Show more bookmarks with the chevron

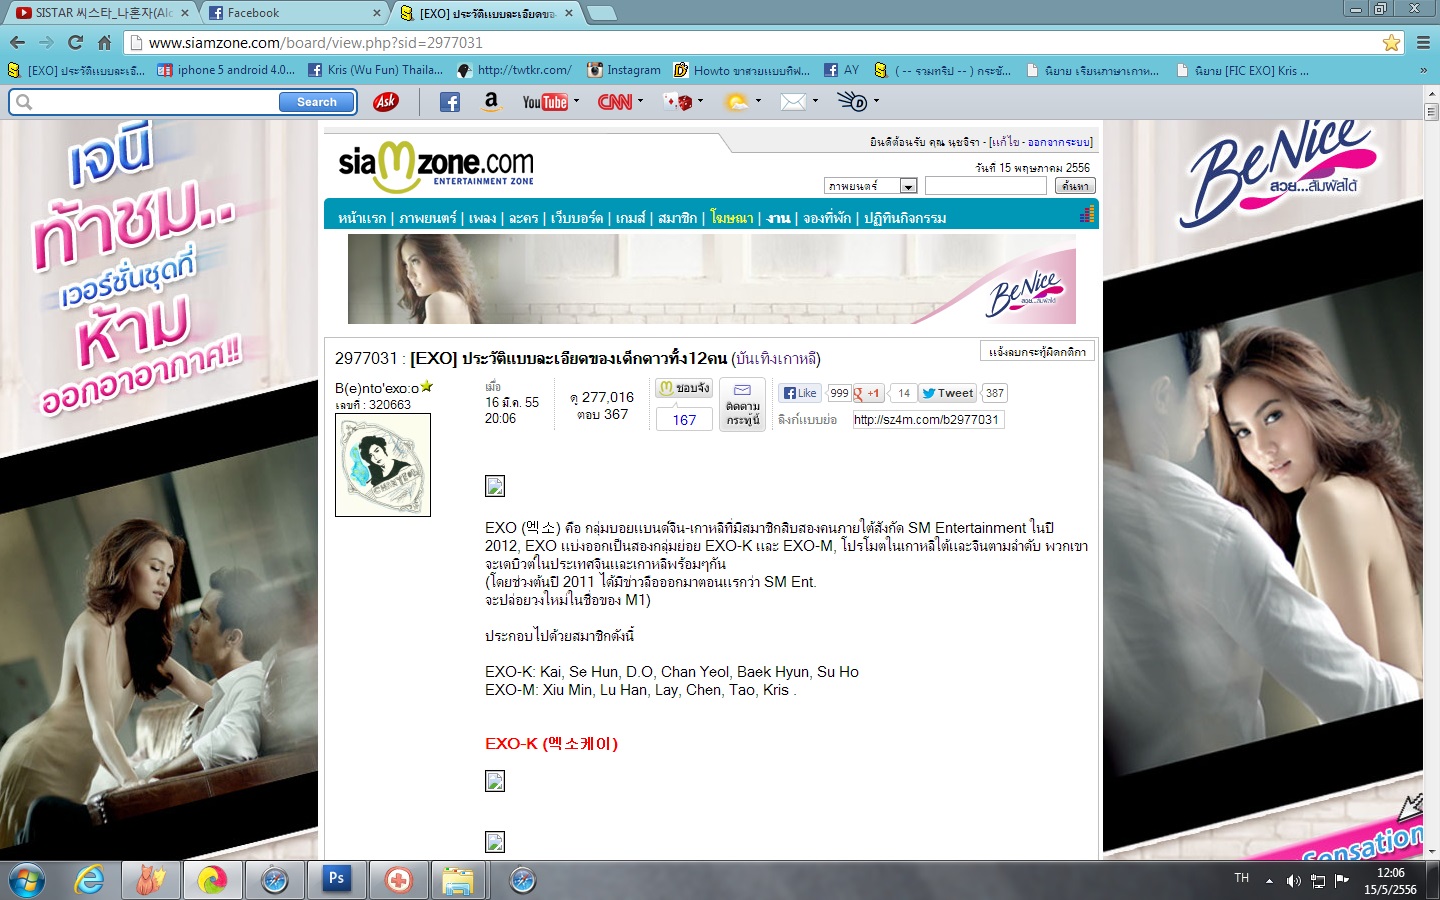click(x=1423, y=70)
